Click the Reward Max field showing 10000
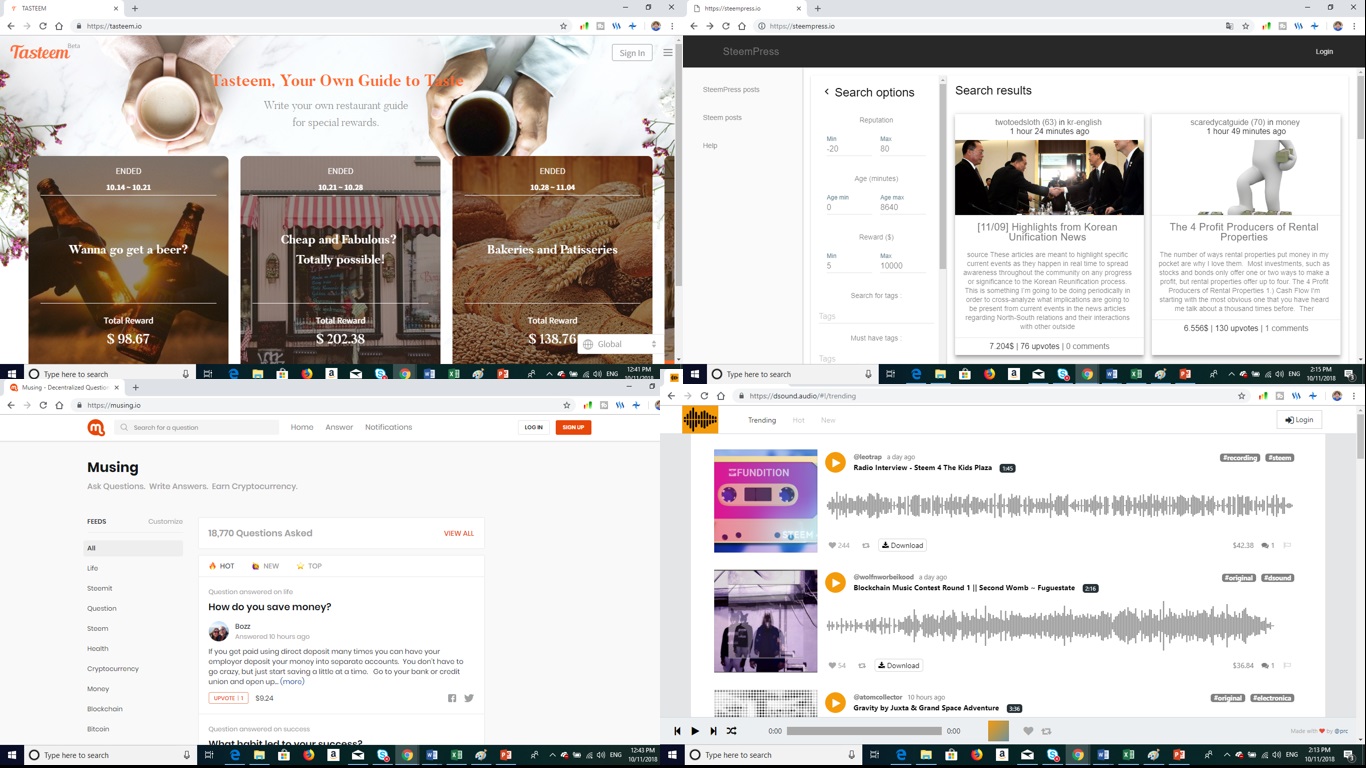The width and height of the screenshot is (1366, 768). pos(902,266)
